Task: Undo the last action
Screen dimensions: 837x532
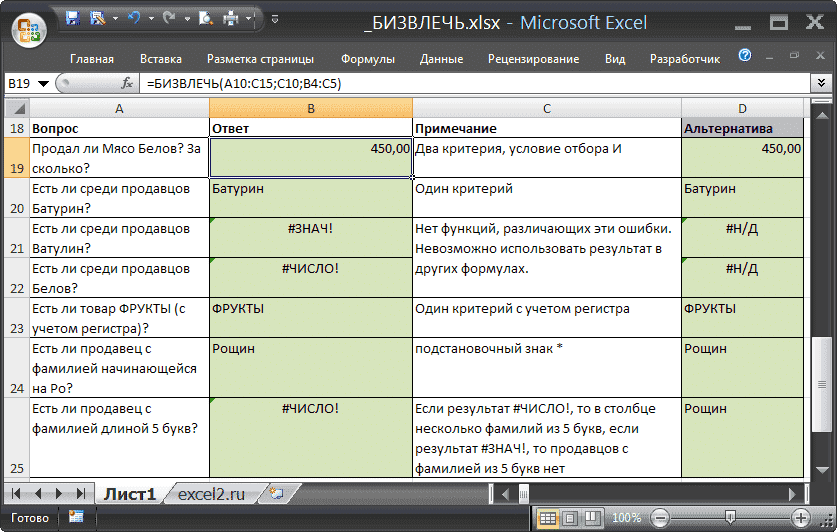Action: coord(132,17)
